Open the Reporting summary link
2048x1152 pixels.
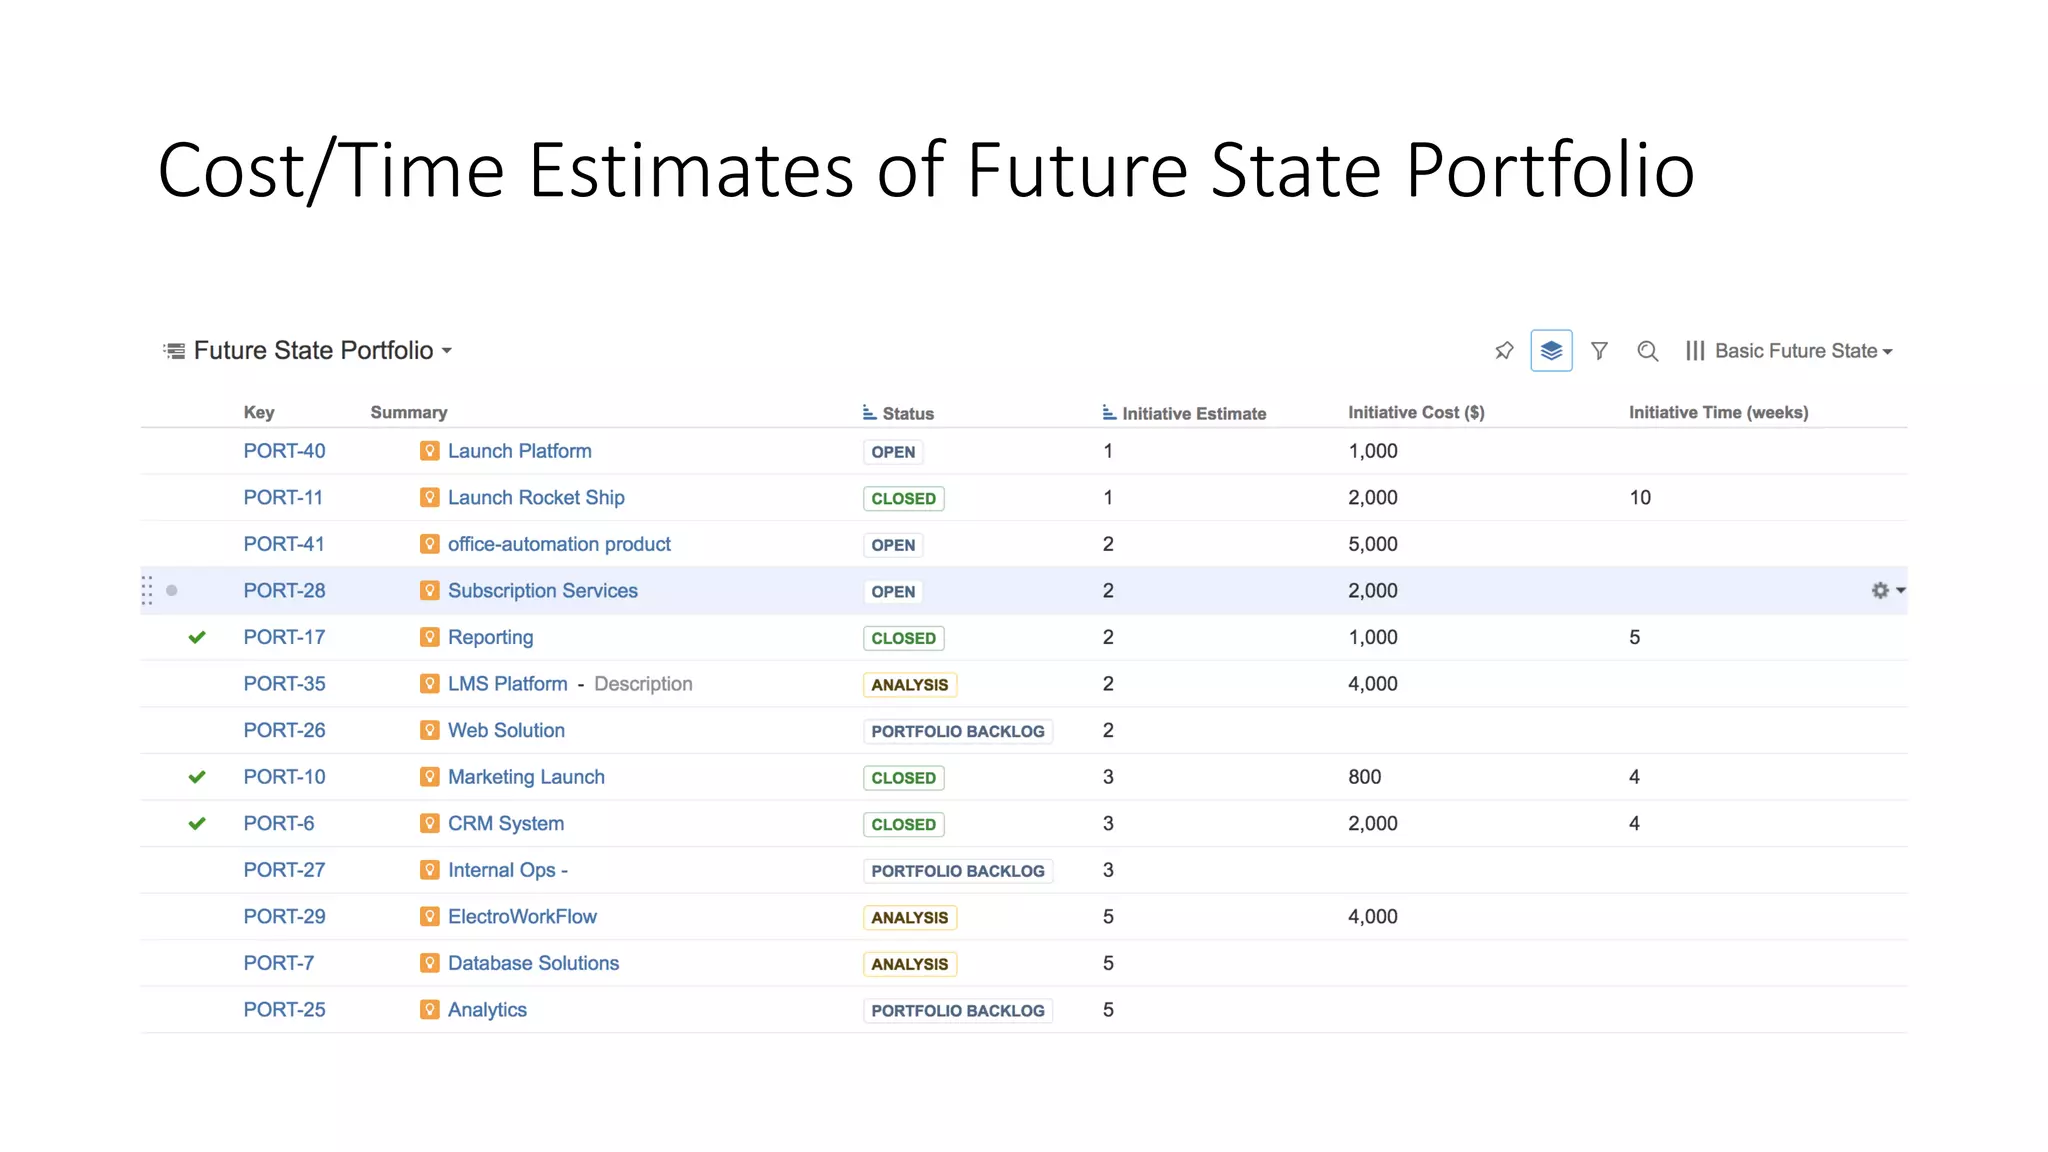coord(490,638)
